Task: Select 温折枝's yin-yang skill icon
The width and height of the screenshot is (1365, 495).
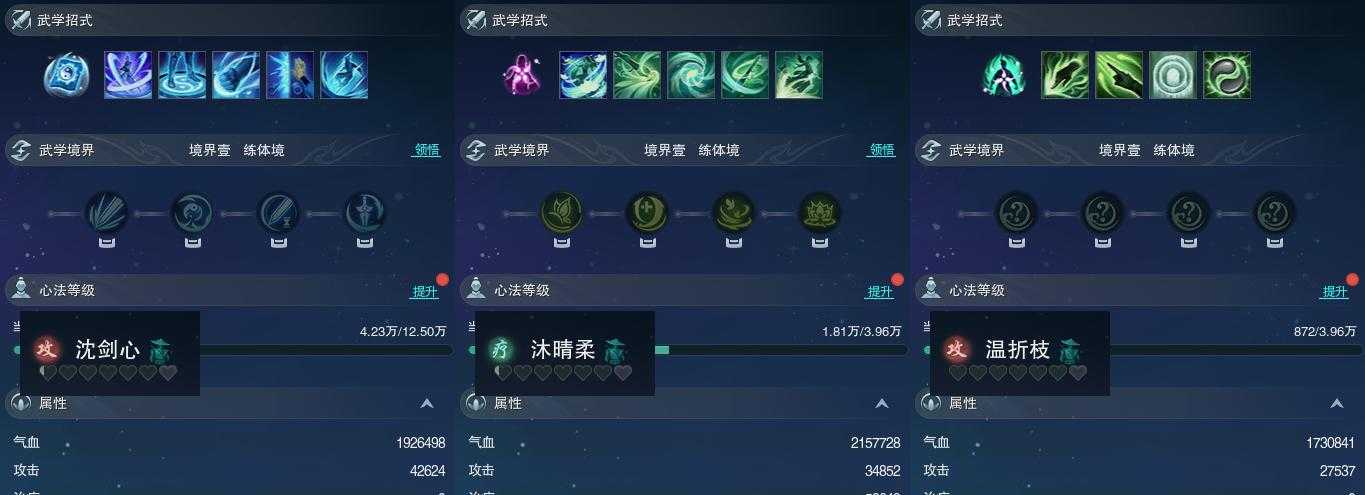Action: click(x=1227, y=75)
